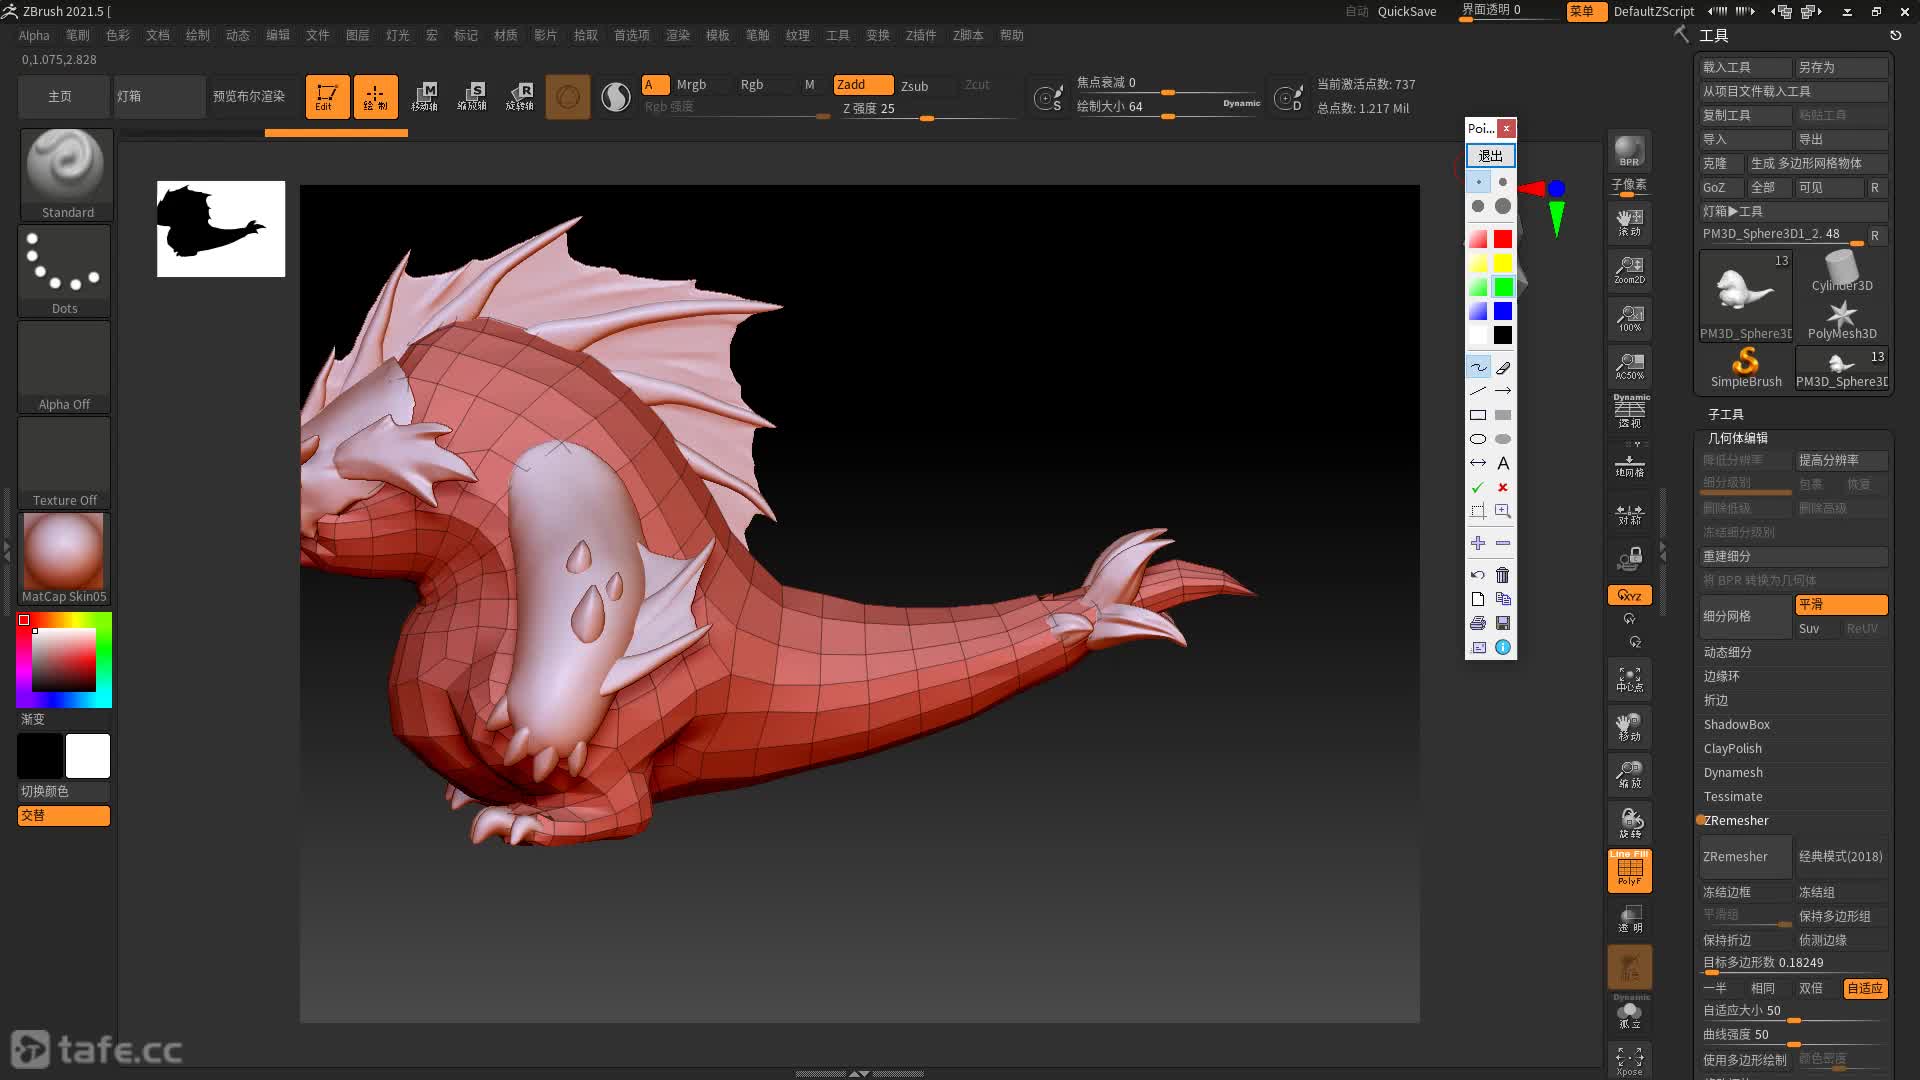Toggle PolyF line fill display

pos(1629,870)
